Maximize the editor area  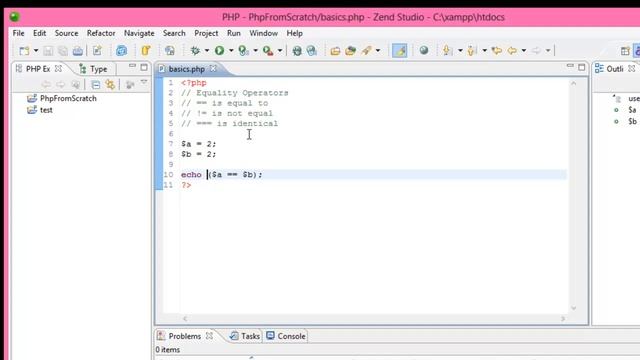point(582,67)
